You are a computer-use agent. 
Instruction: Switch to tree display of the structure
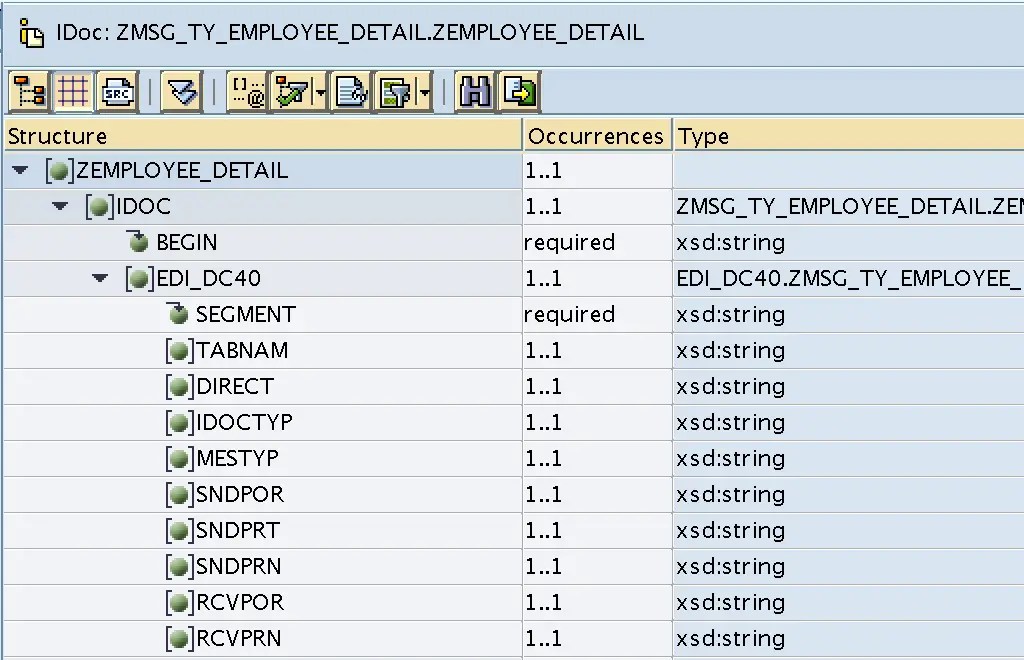click(x=28, y=91)
